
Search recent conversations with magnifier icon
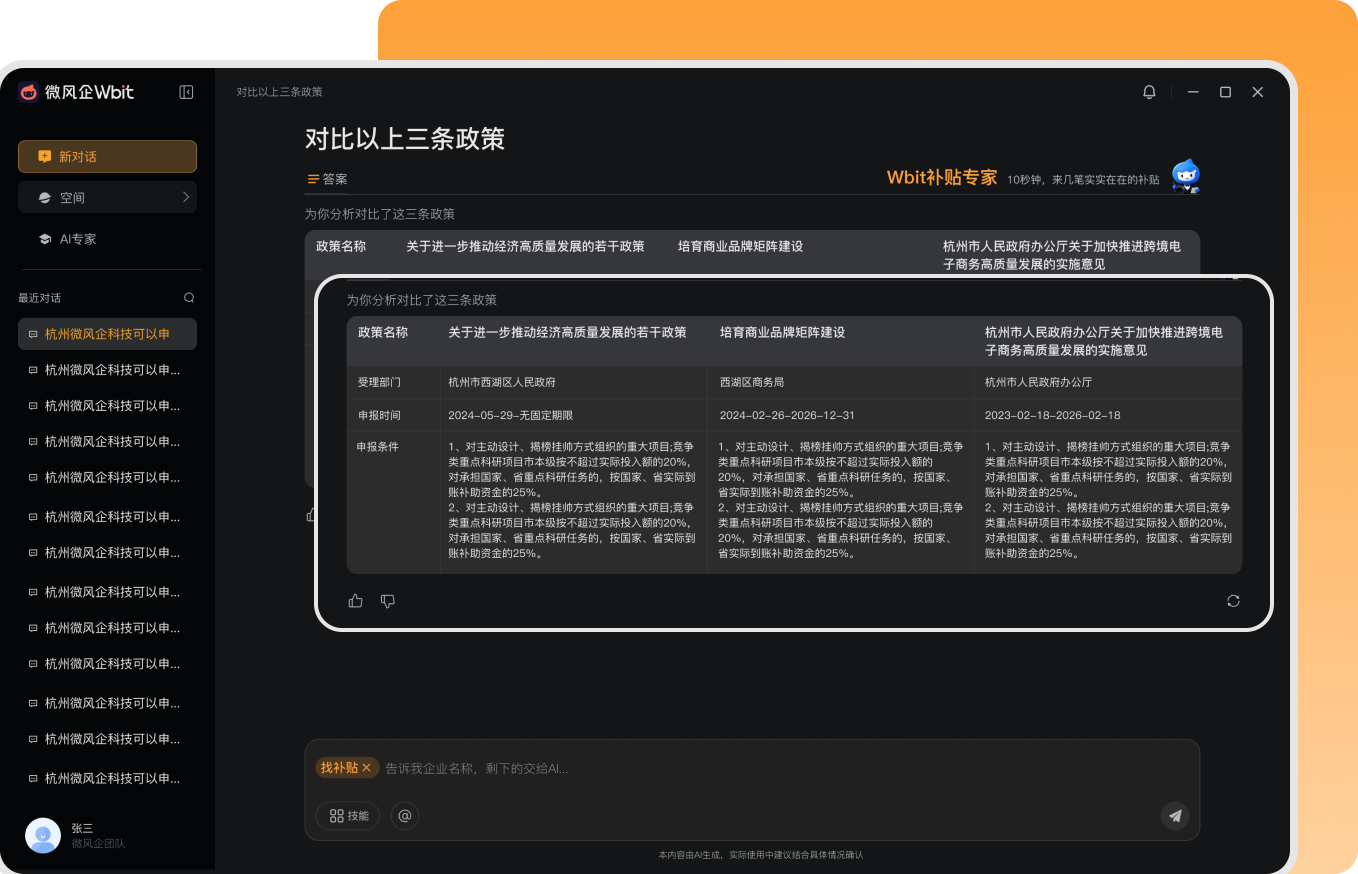pos(189,298)
